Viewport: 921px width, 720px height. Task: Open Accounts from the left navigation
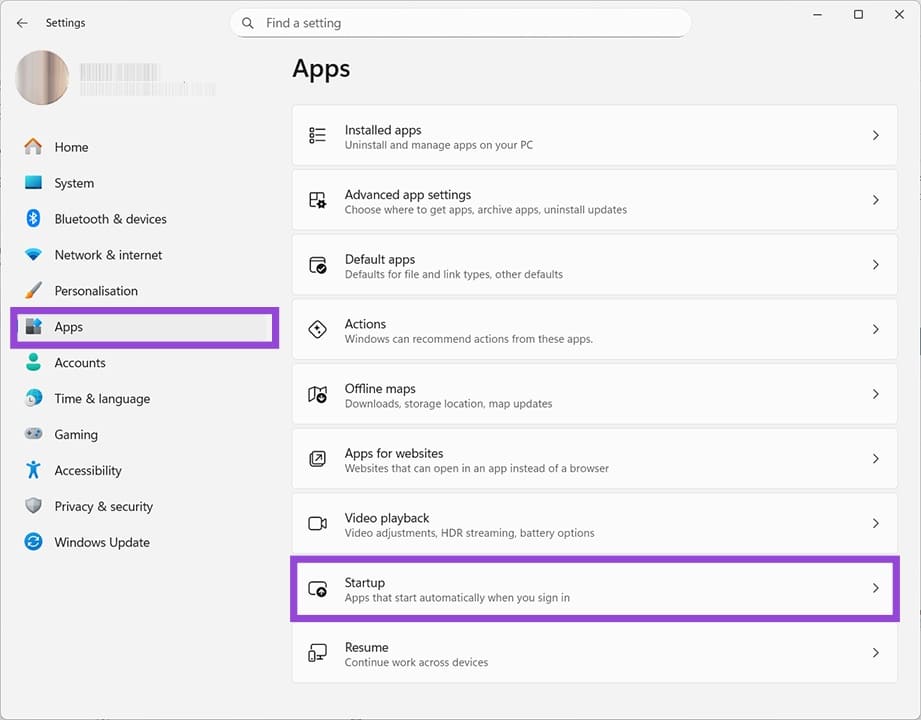pyautogui.click(x=80, y=363)
